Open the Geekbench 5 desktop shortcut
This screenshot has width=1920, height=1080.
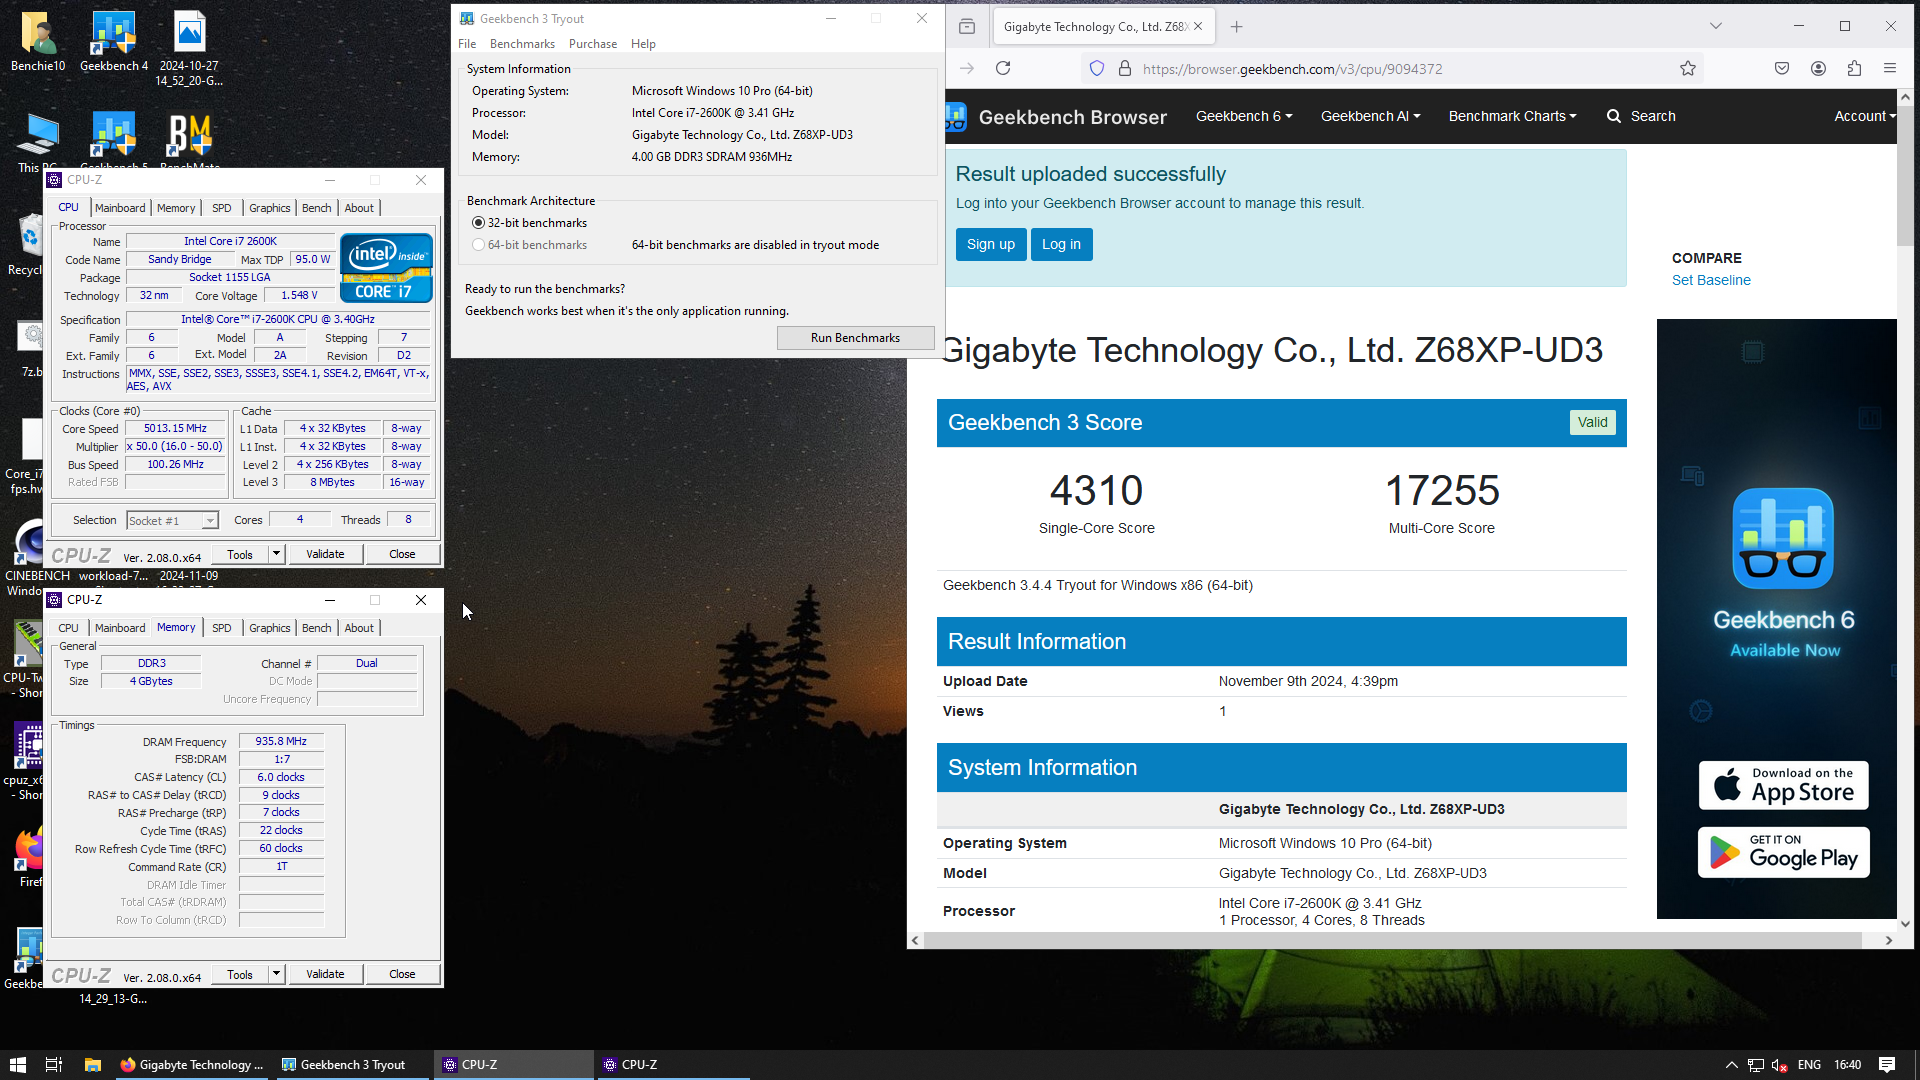114,140
